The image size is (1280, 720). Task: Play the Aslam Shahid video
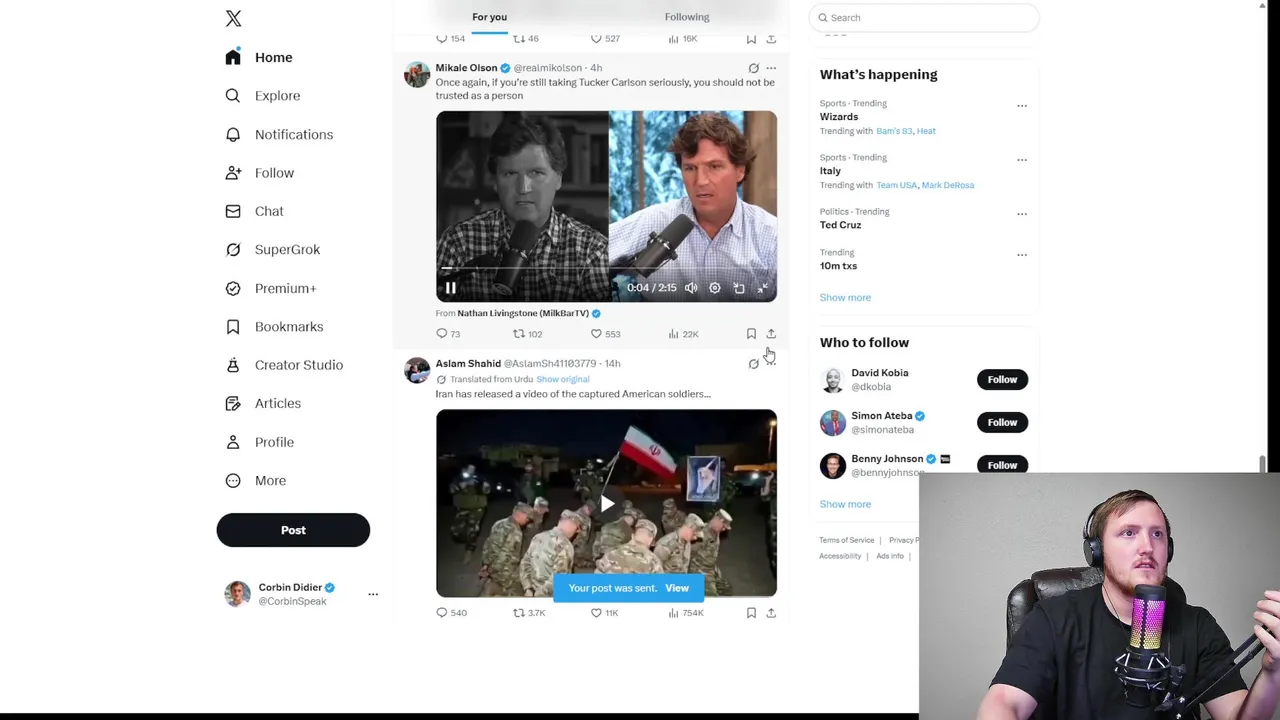click(606, 504)
